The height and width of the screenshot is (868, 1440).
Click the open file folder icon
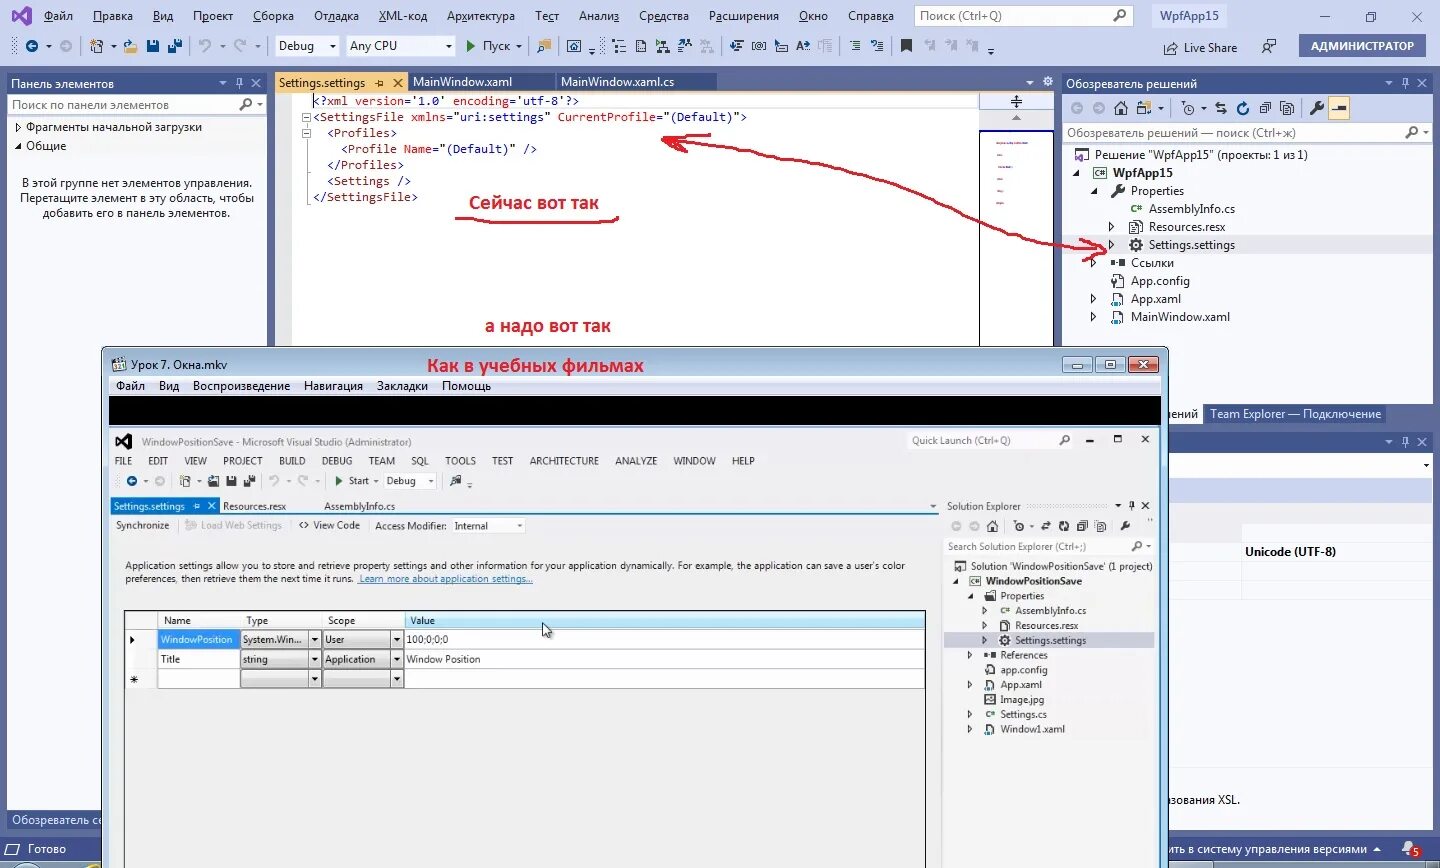pos(131,46)
